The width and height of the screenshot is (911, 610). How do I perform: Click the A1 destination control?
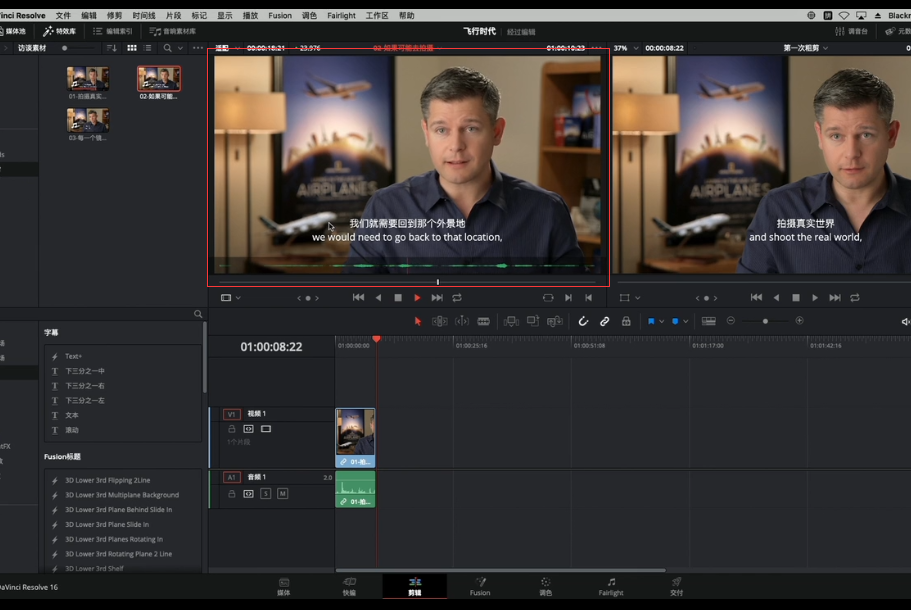coord(231,477)
